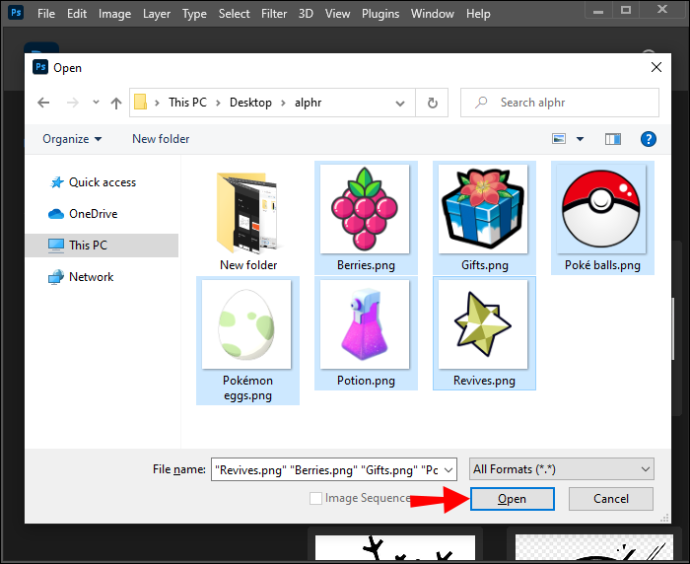Open the Type menu
This screenshot has height=564, width=690.
194,14
